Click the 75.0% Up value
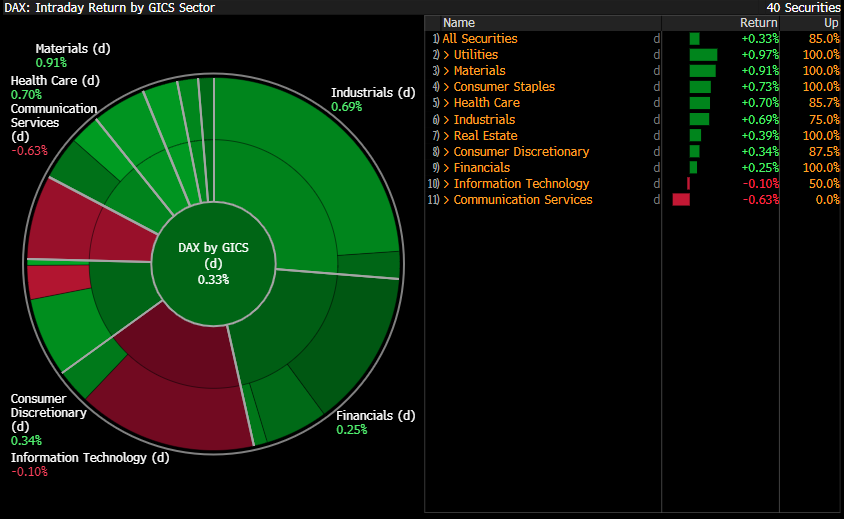This screenshot has width=844, height=519. pyautogui.click(x=824, y=120)
